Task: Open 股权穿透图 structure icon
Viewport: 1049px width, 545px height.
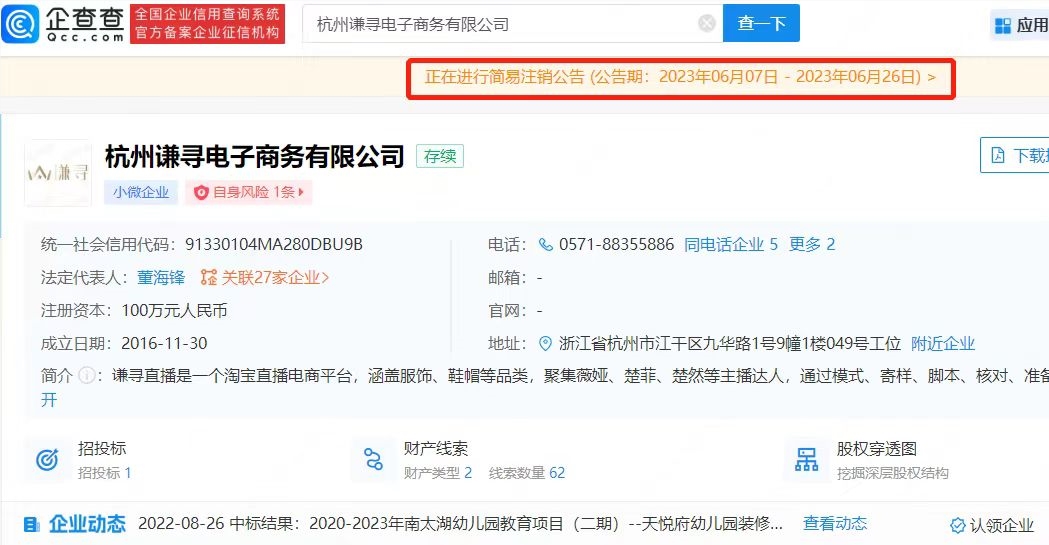Action: (x=806, y=460)
